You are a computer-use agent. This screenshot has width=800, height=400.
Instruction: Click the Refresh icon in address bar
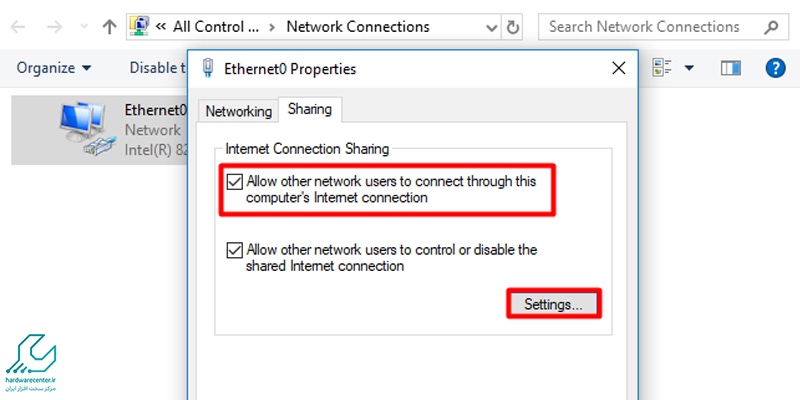tap(513, 27)
